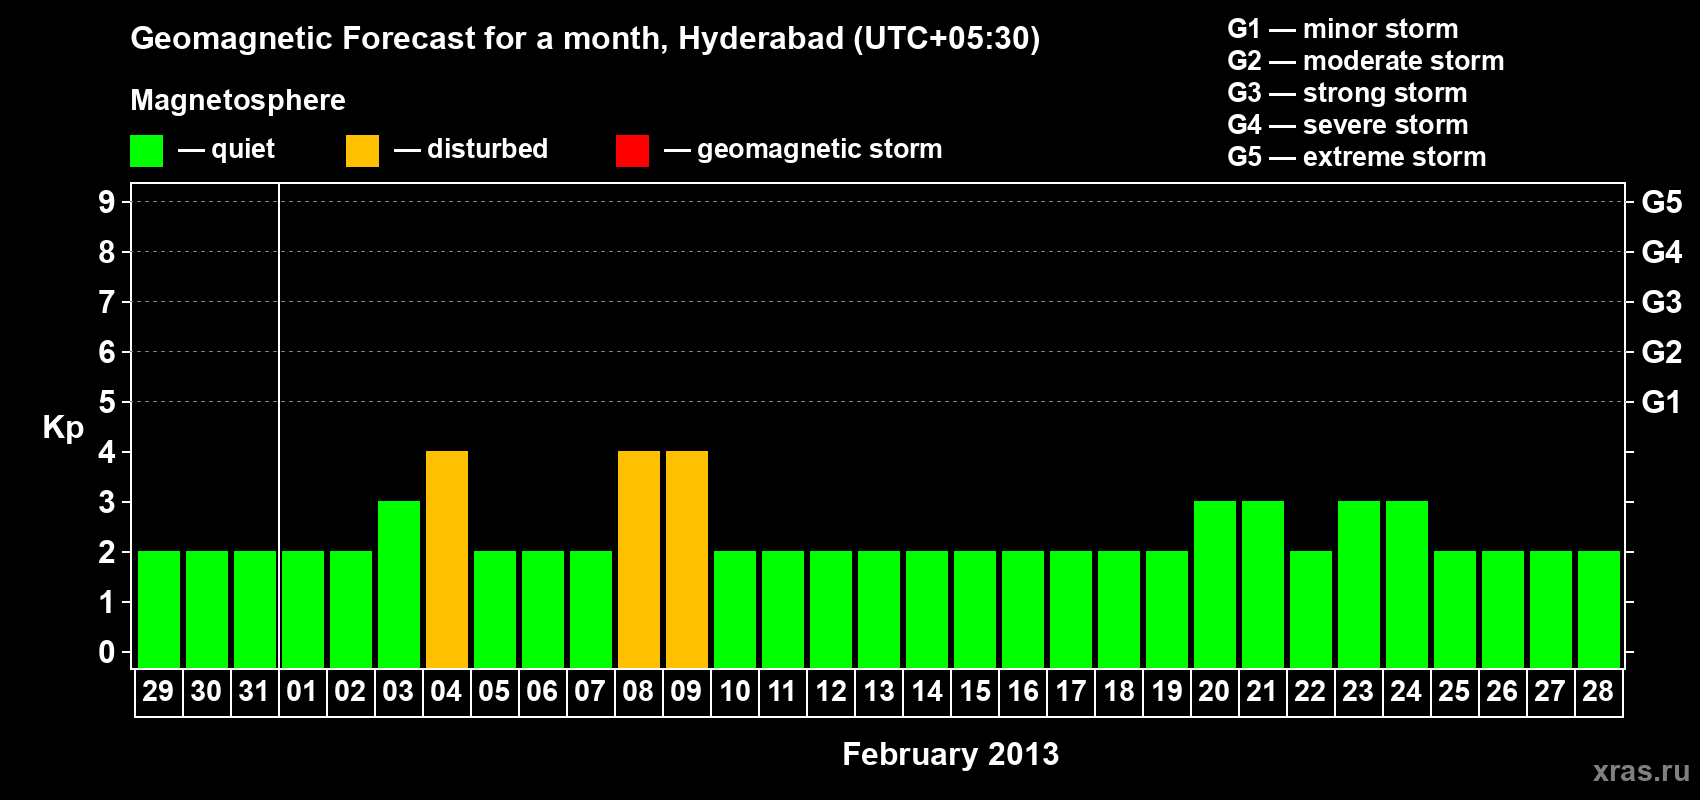This screenshot has width=1700, height=800.
Task: Select the green bar for January 31
Action: 255,609
